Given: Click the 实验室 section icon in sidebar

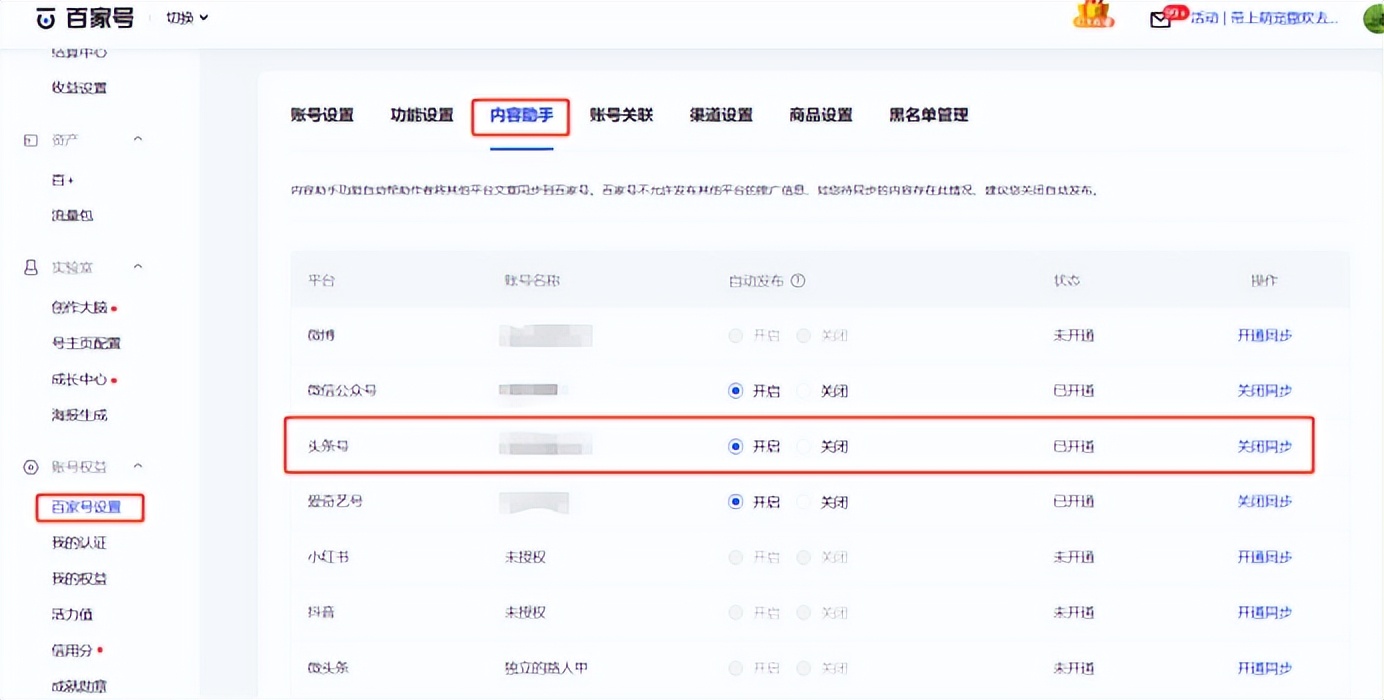Looking at the screenshot, I should pyautogui.click(x=31, y=268).
